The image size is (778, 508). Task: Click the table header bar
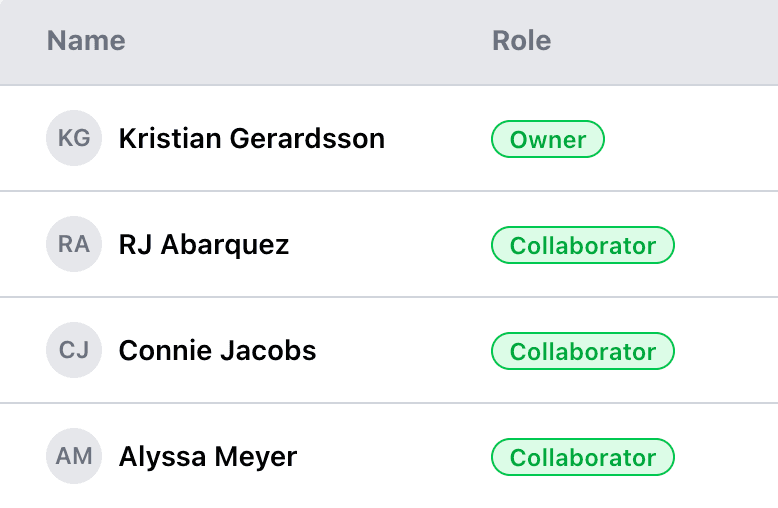[x=300, y=41]
